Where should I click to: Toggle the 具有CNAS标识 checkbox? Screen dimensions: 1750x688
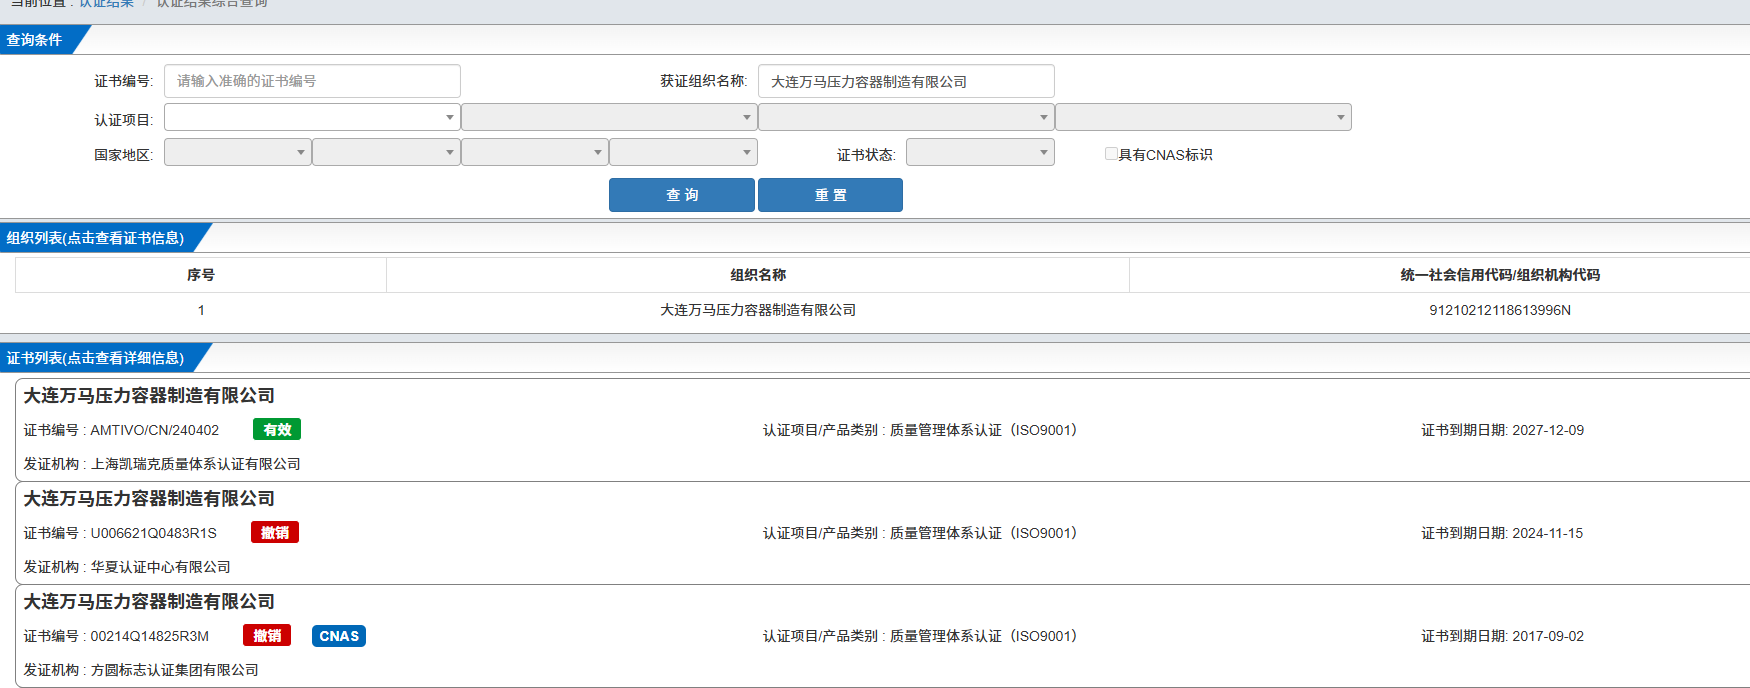click(x=1111, y=154)
